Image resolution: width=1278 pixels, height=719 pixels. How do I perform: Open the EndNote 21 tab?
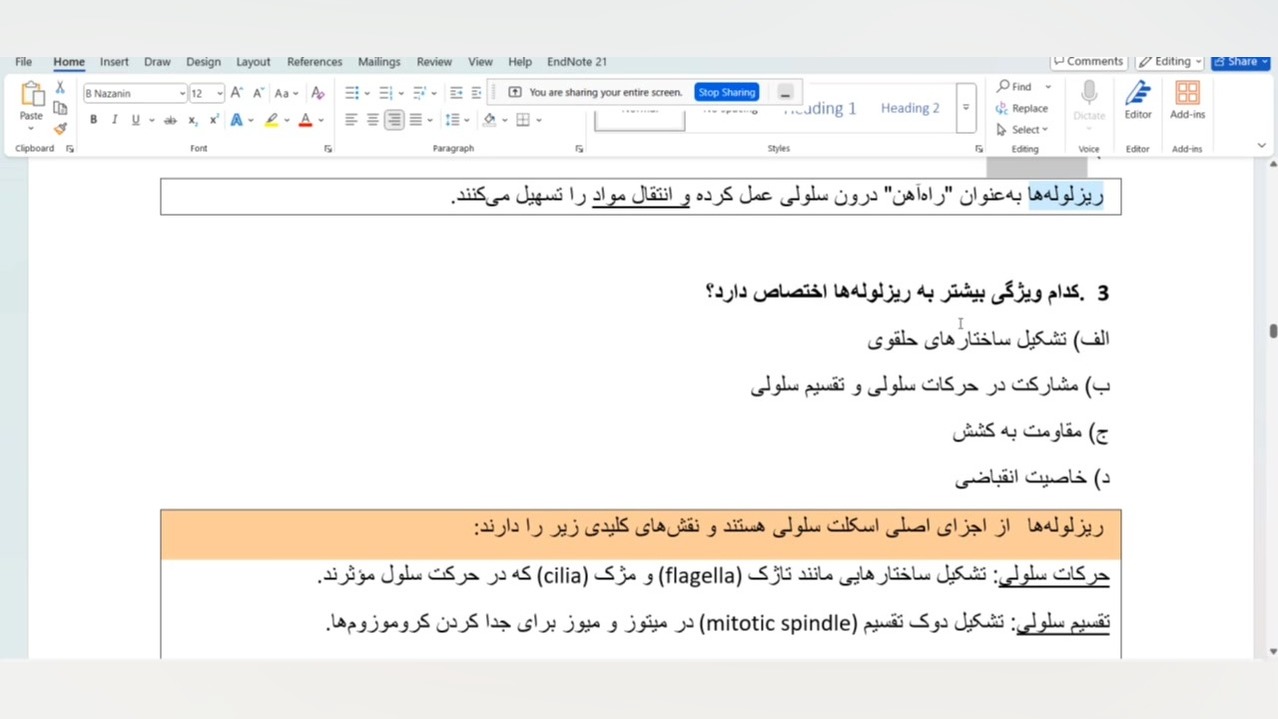576,62
